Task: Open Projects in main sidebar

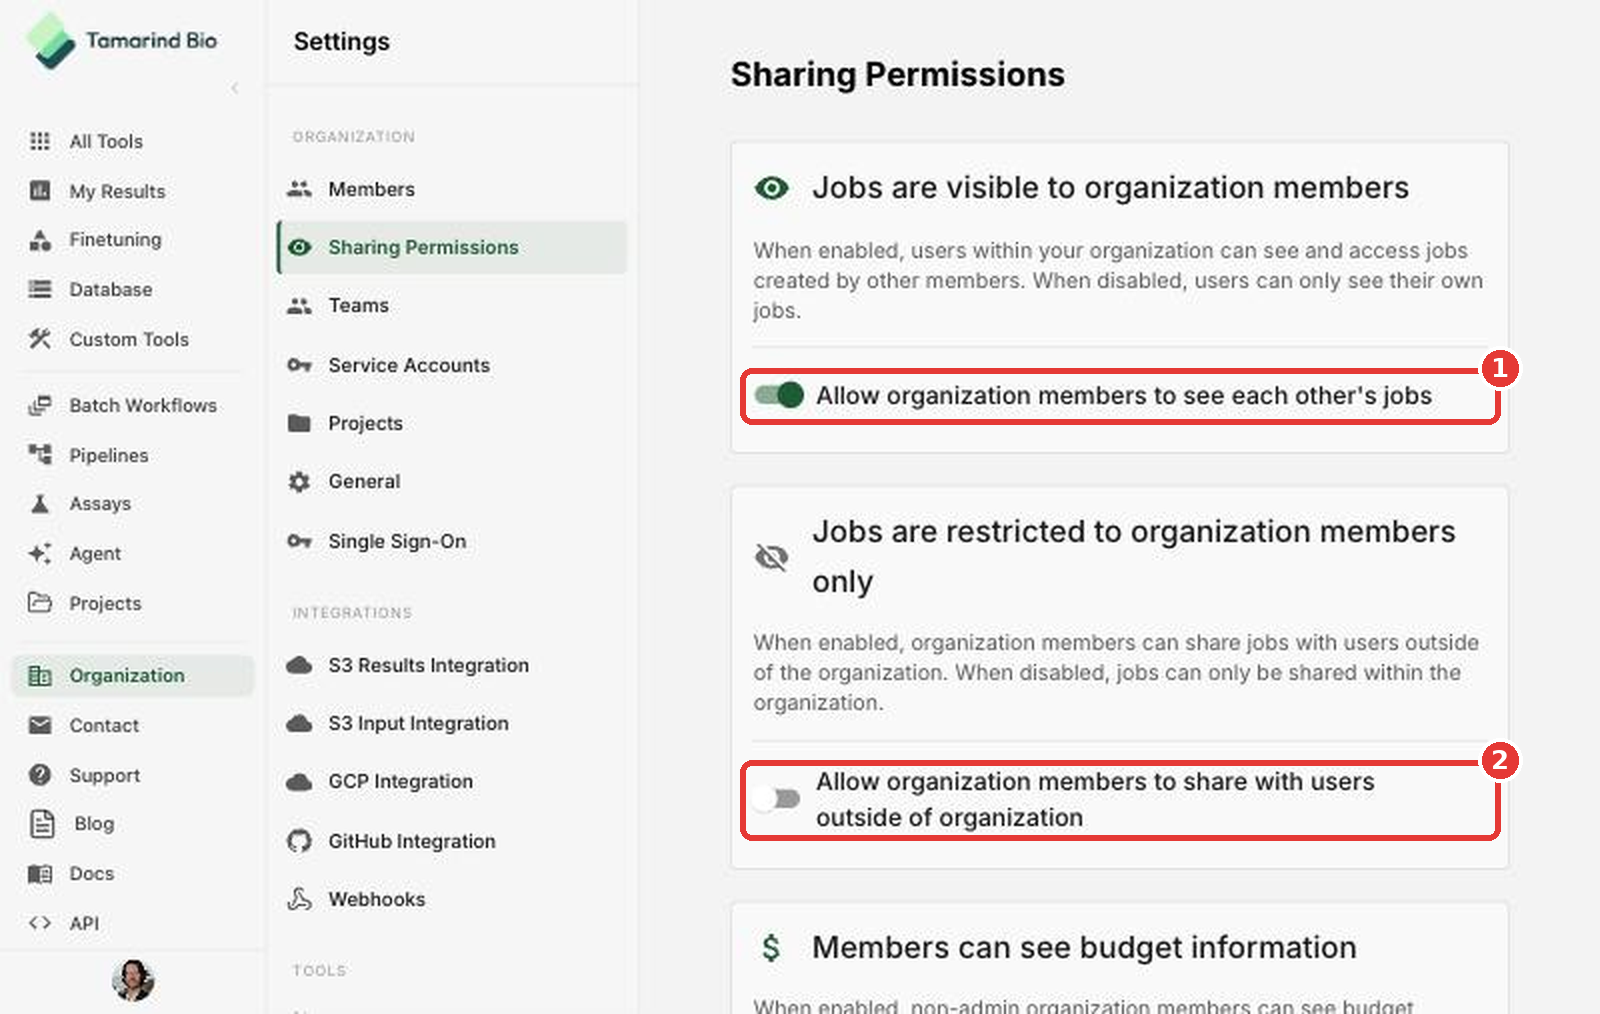Action: coord(105,603)
